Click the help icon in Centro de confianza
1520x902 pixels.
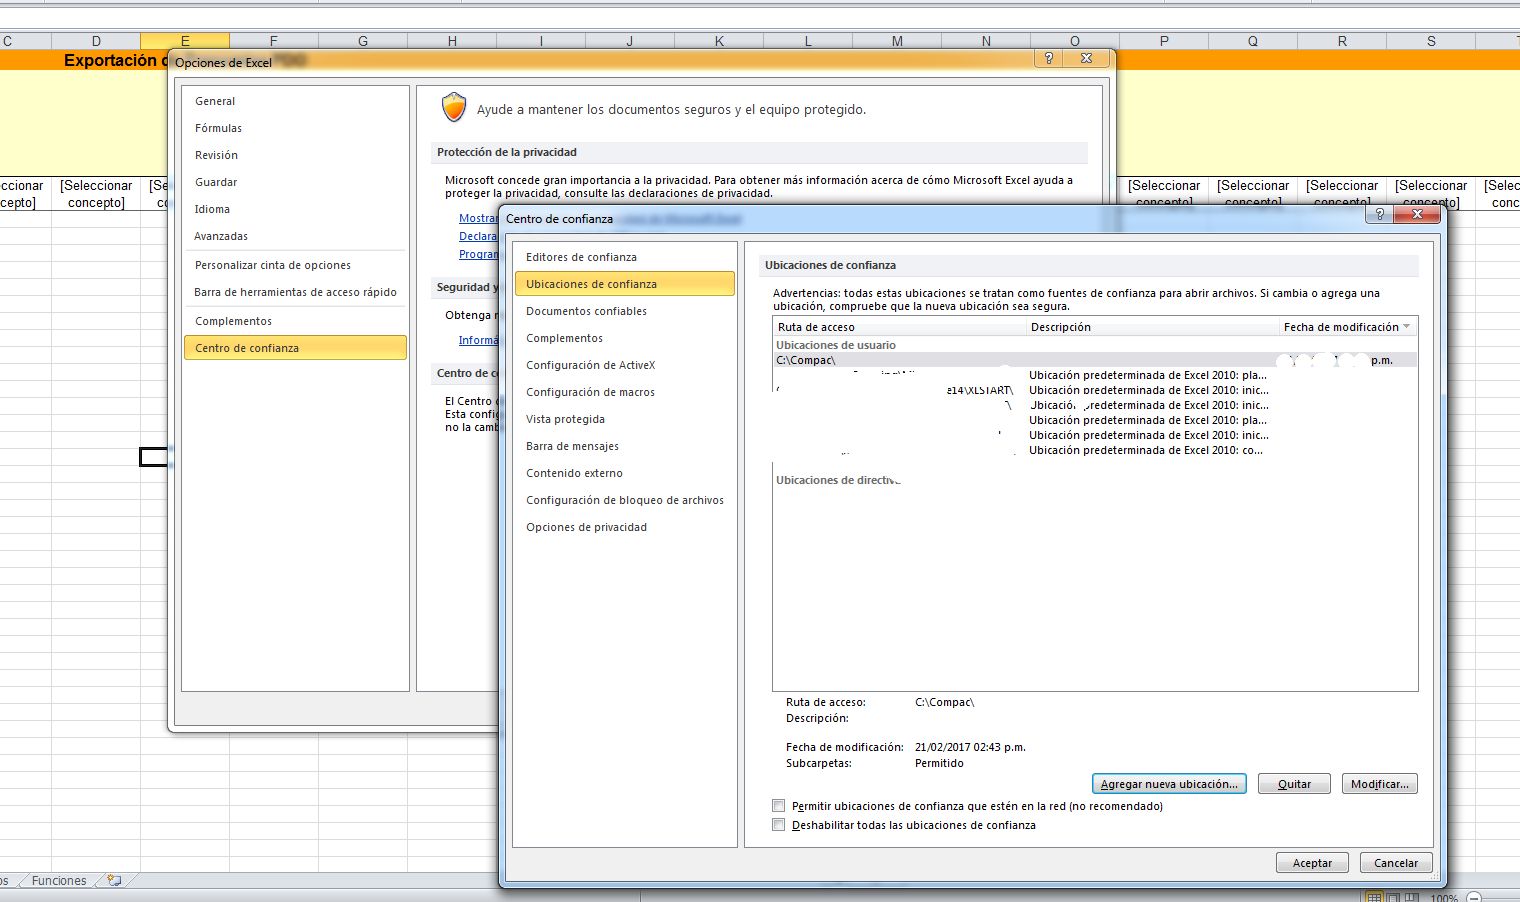click(1379, 214)
